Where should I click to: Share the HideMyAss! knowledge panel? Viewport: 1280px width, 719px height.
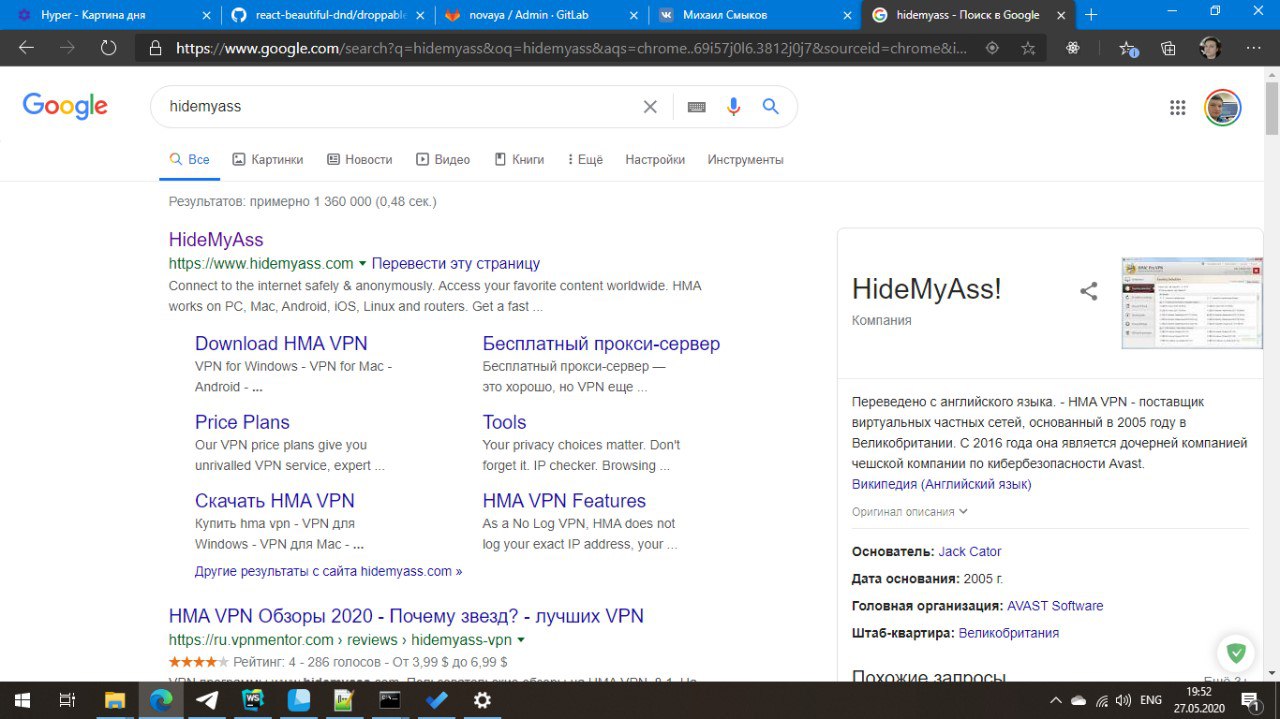[1089, 291]
